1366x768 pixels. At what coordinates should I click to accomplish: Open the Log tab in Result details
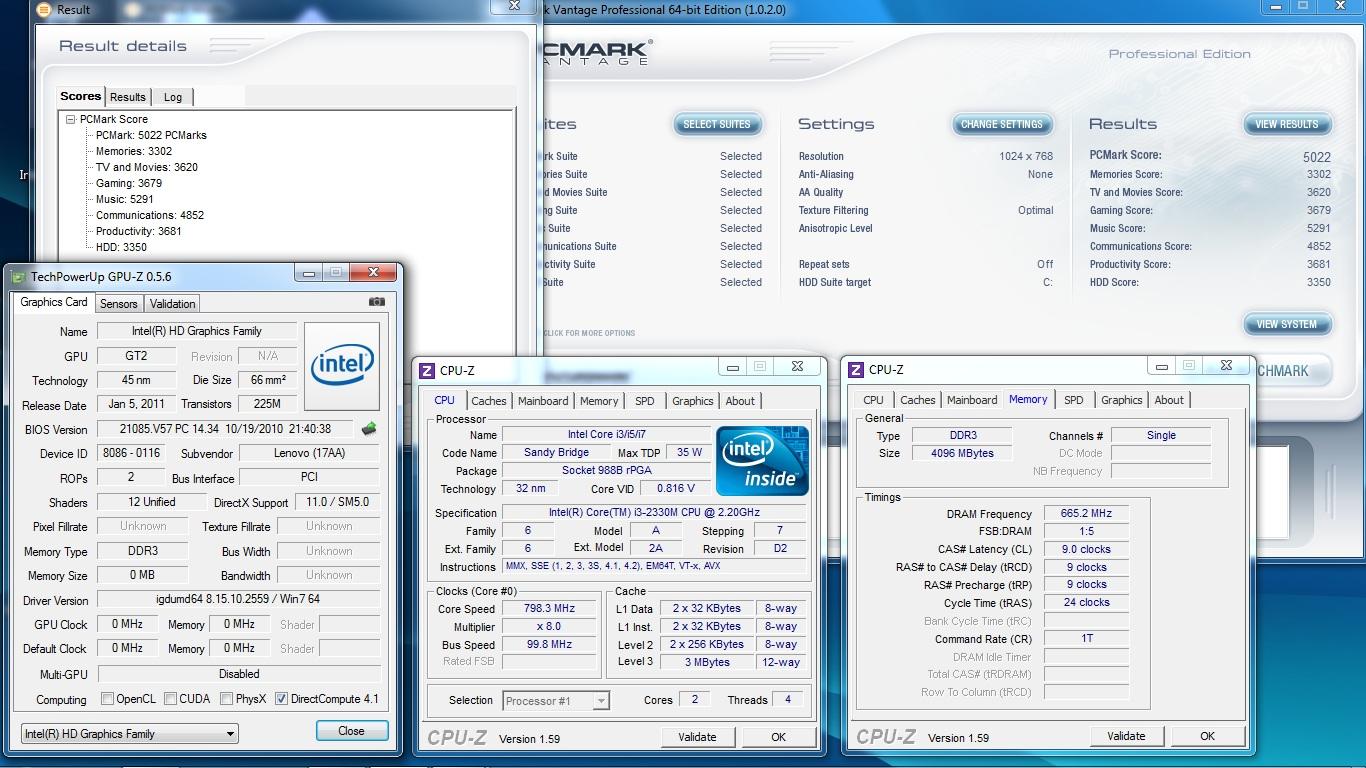click(x=173, y=97)
